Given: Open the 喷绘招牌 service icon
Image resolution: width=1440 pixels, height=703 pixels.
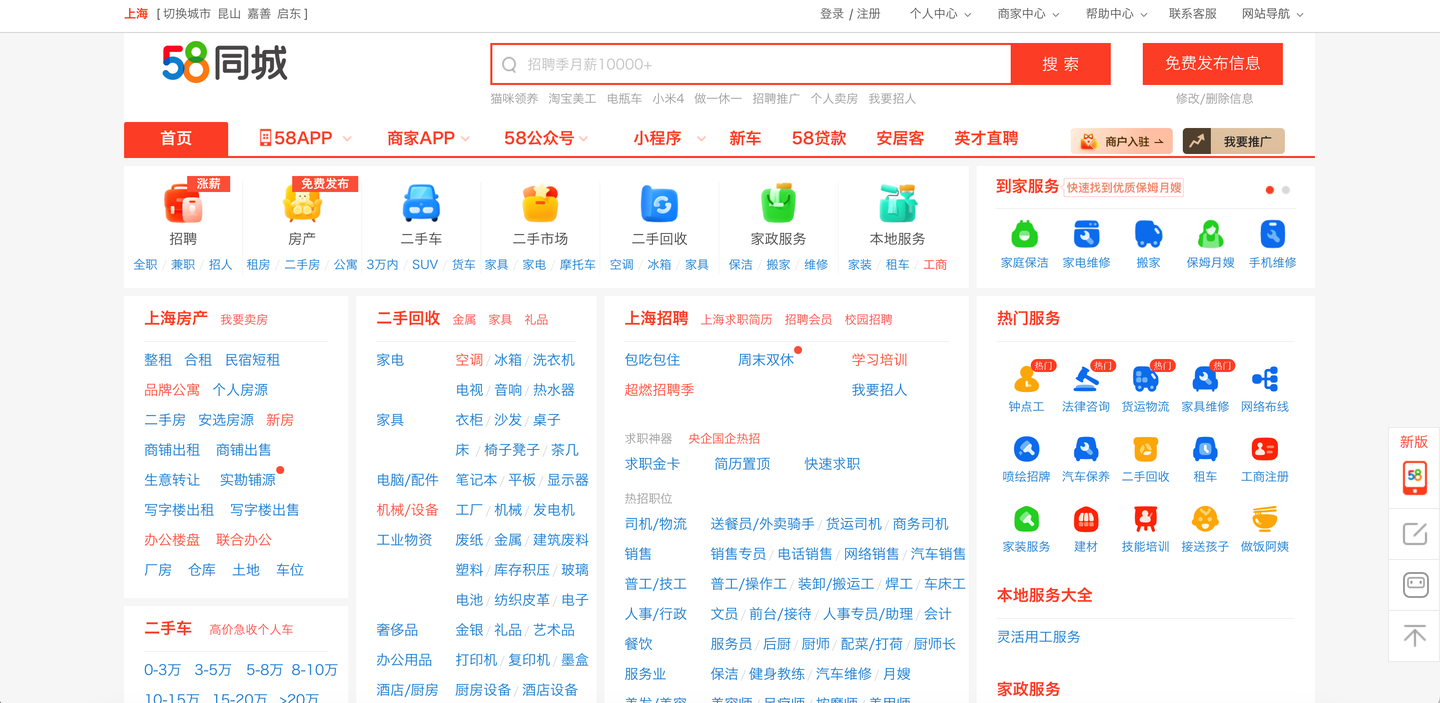Looking at the screenshot, I should pyautogui.click(x=1026, y=449).
